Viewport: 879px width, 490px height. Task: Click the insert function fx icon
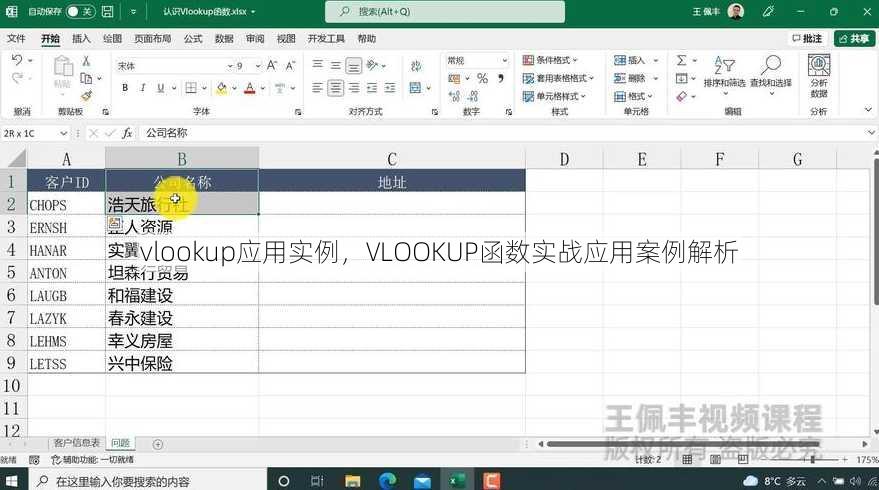(127, 133)
